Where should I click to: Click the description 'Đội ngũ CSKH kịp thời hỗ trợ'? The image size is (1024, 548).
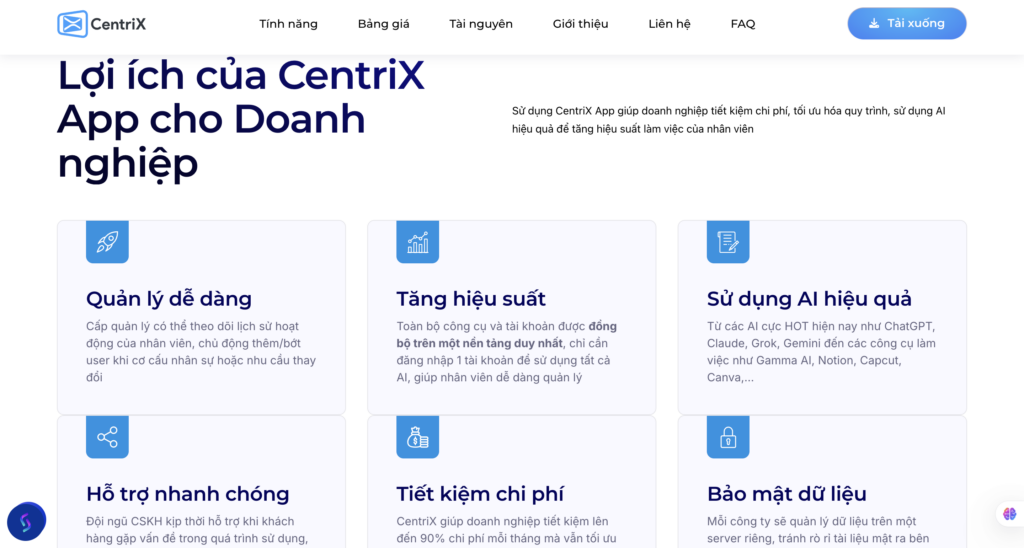pos(197,530)
